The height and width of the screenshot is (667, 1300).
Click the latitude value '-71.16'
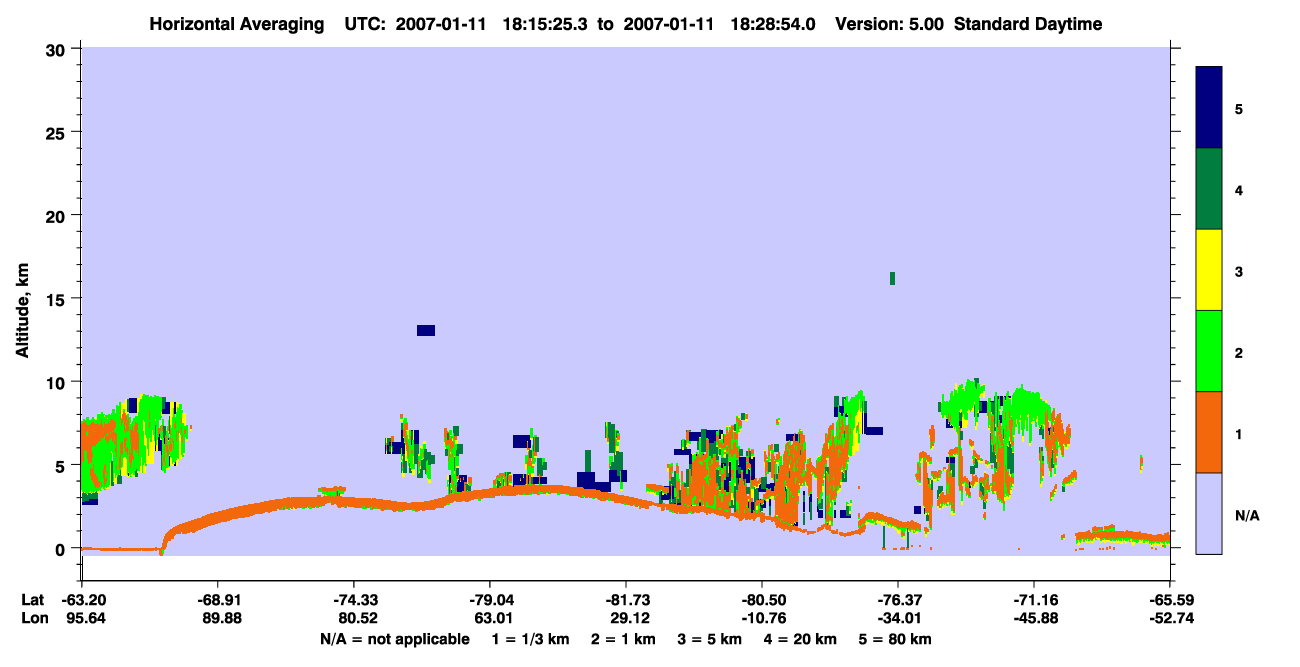point(1034,600)
